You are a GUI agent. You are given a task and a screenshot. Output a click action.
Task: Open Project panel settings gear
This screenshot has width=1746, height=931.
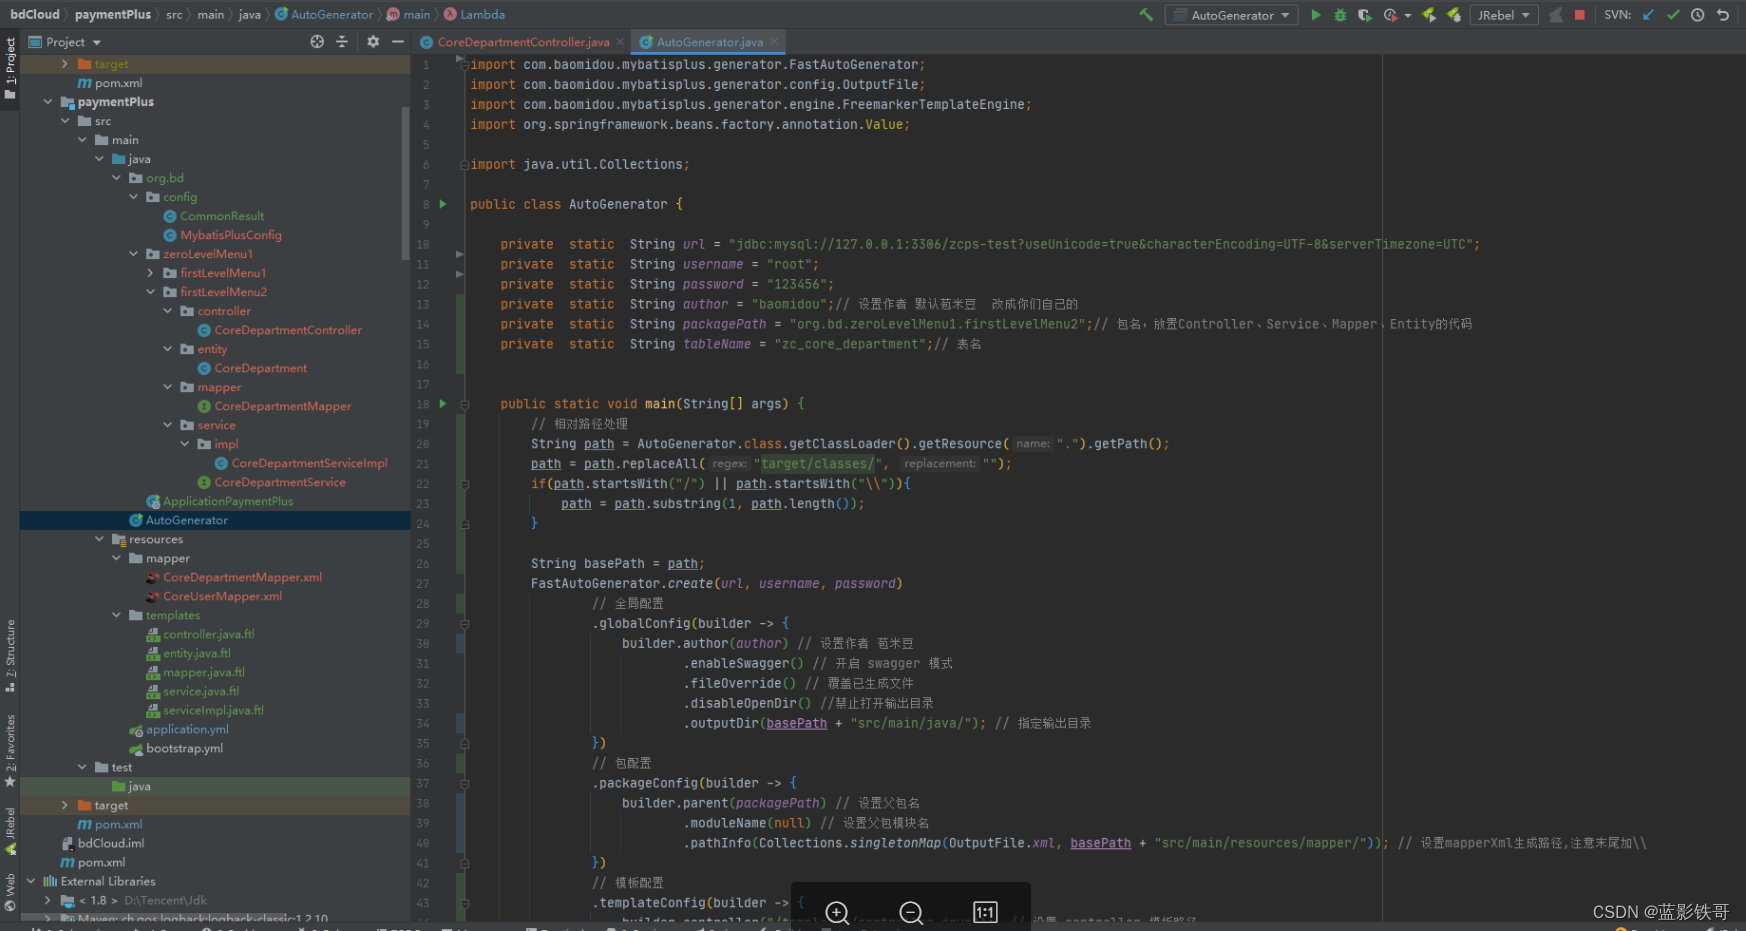click(x=373, y=42)
